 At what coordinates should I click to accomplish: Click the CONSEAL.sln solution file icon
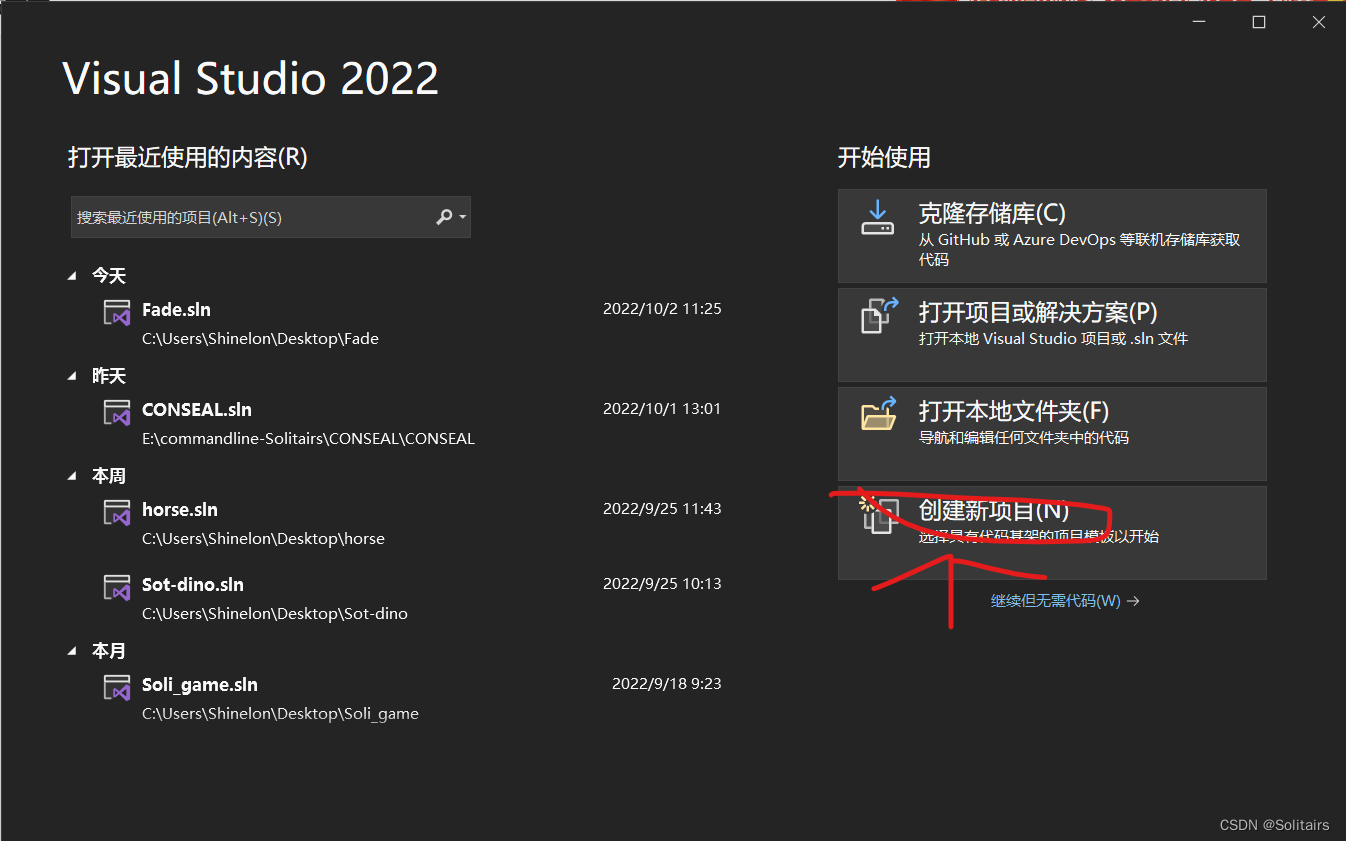coord(117,412)
